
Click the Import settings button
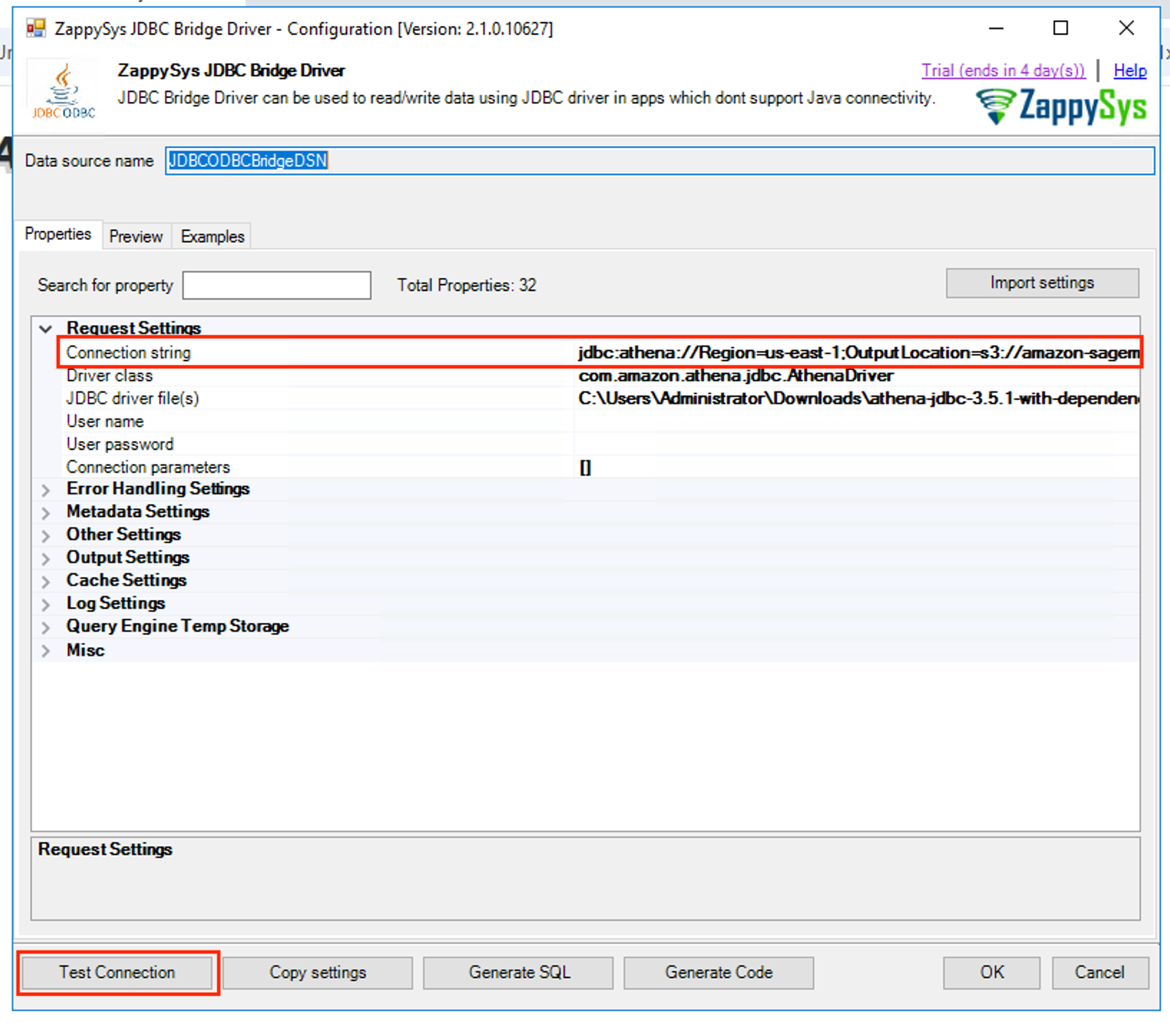tap(1042, 283)
